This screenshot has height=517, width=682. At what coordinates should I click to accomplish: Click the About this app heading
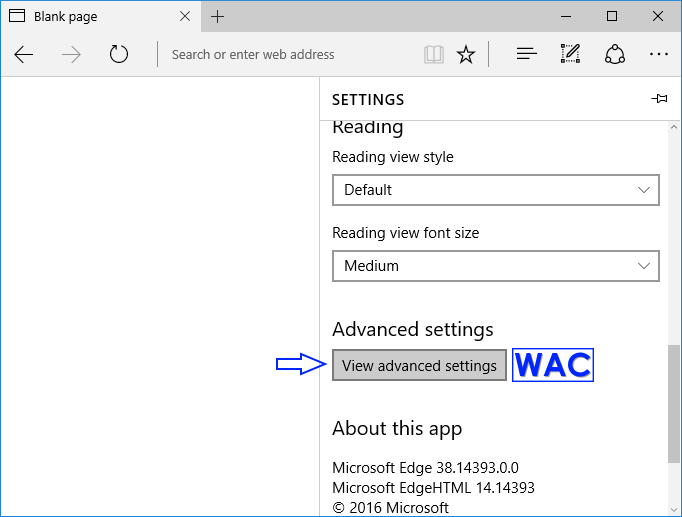(397, 428)
